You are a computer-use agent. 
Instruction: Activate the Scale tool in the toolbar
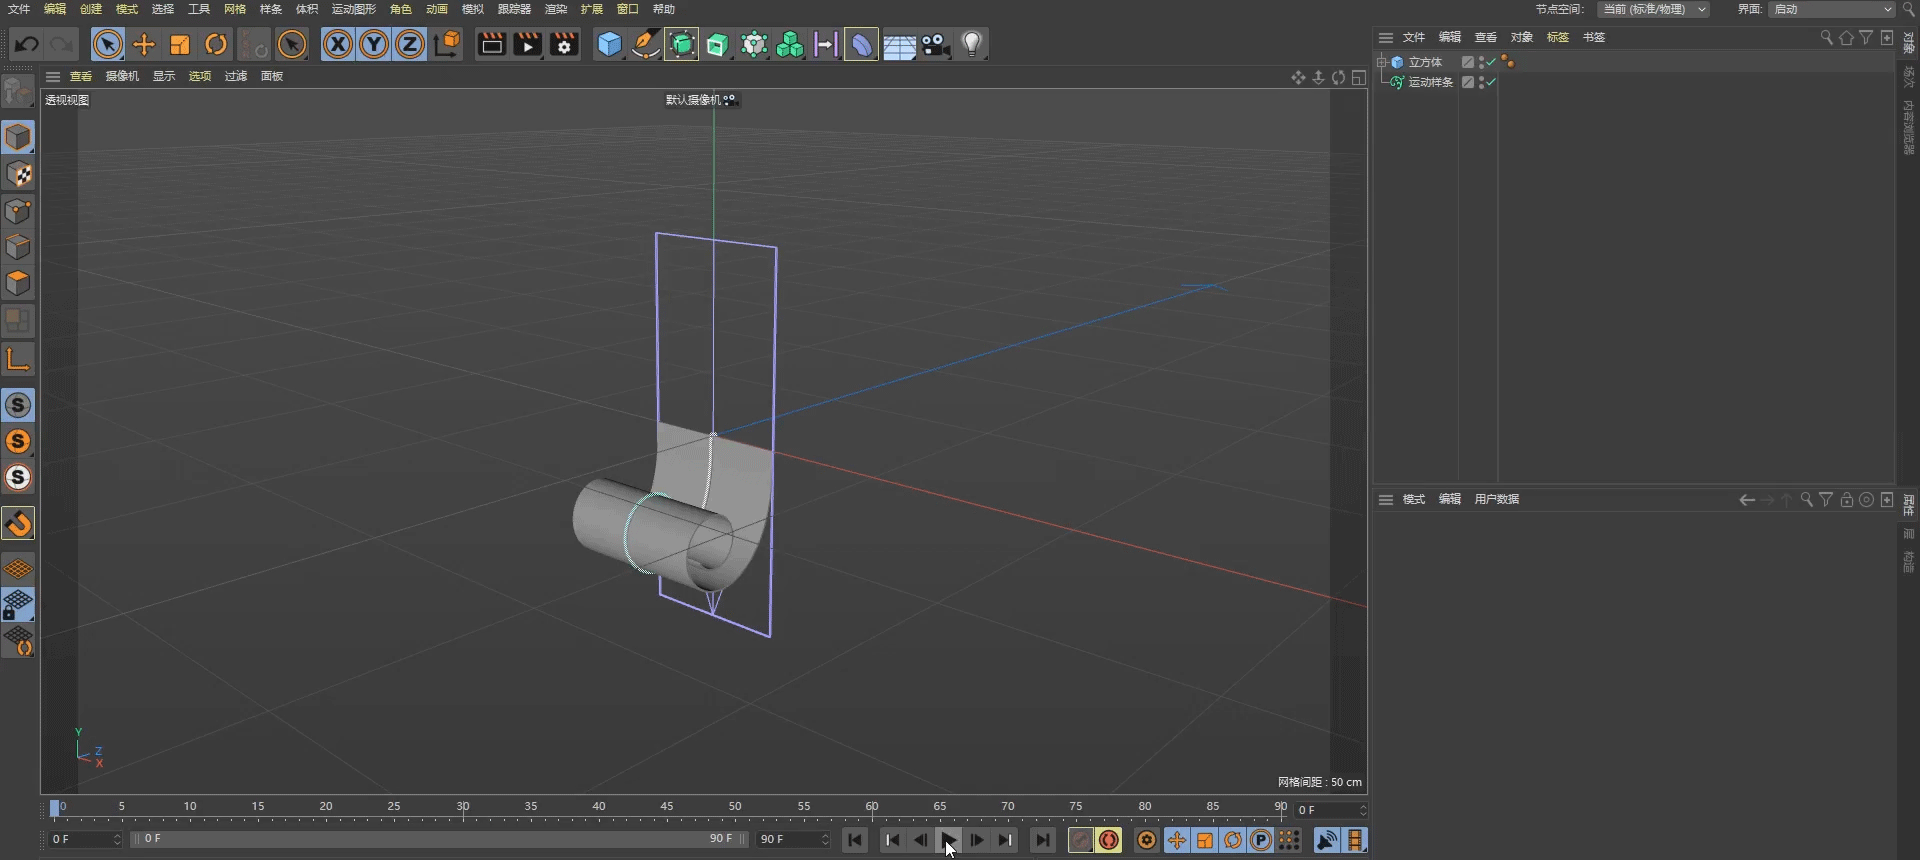click(180, 44)
